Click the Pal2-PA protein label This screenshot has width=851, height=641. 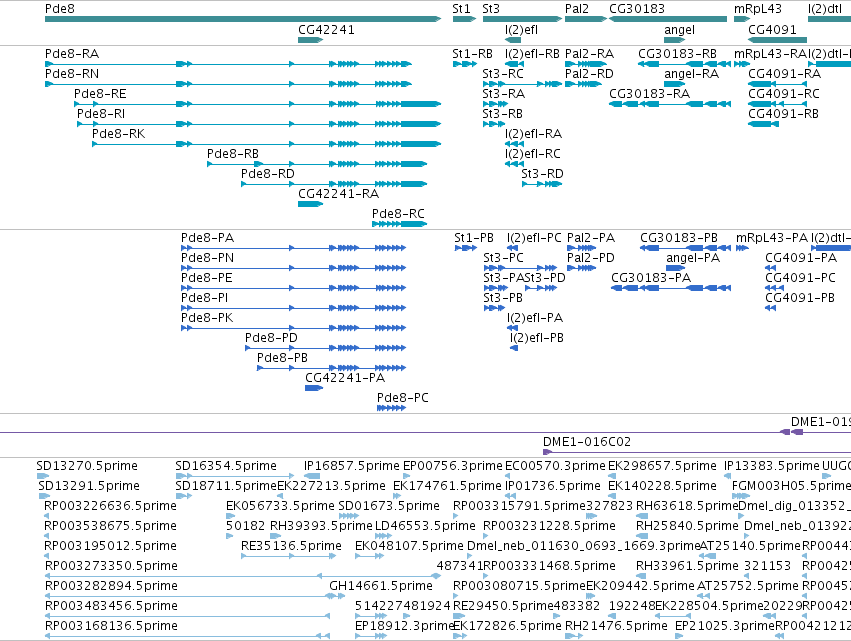591,238
